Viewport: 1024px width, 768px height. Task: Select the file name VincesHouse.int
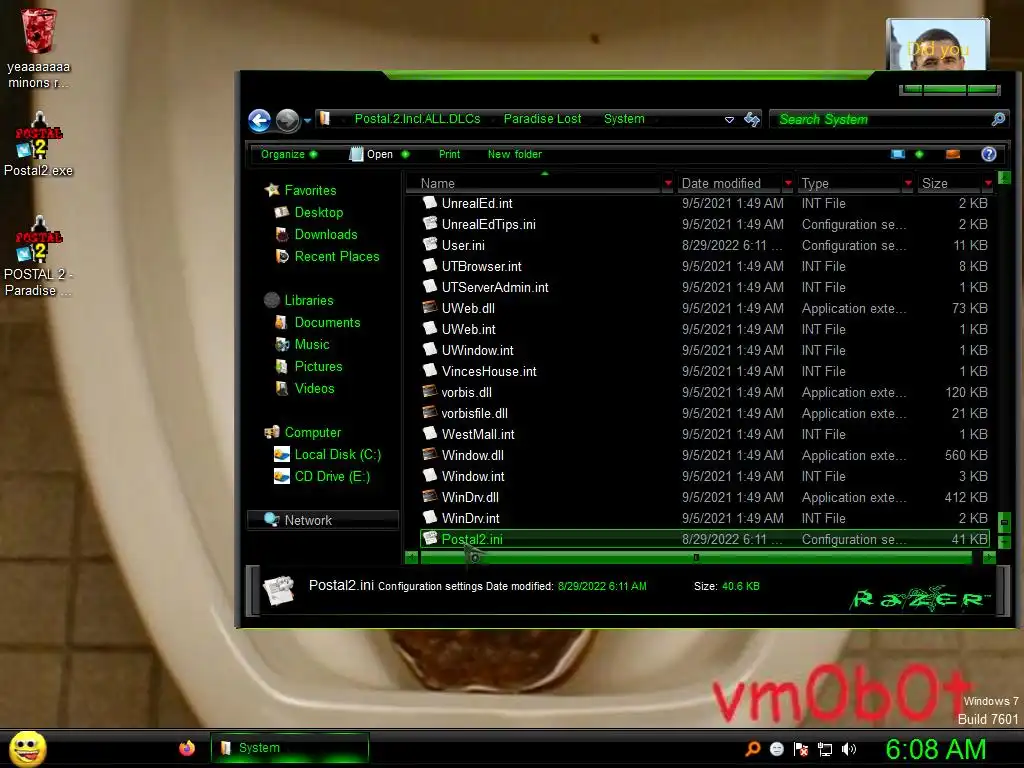click(488, 372)
